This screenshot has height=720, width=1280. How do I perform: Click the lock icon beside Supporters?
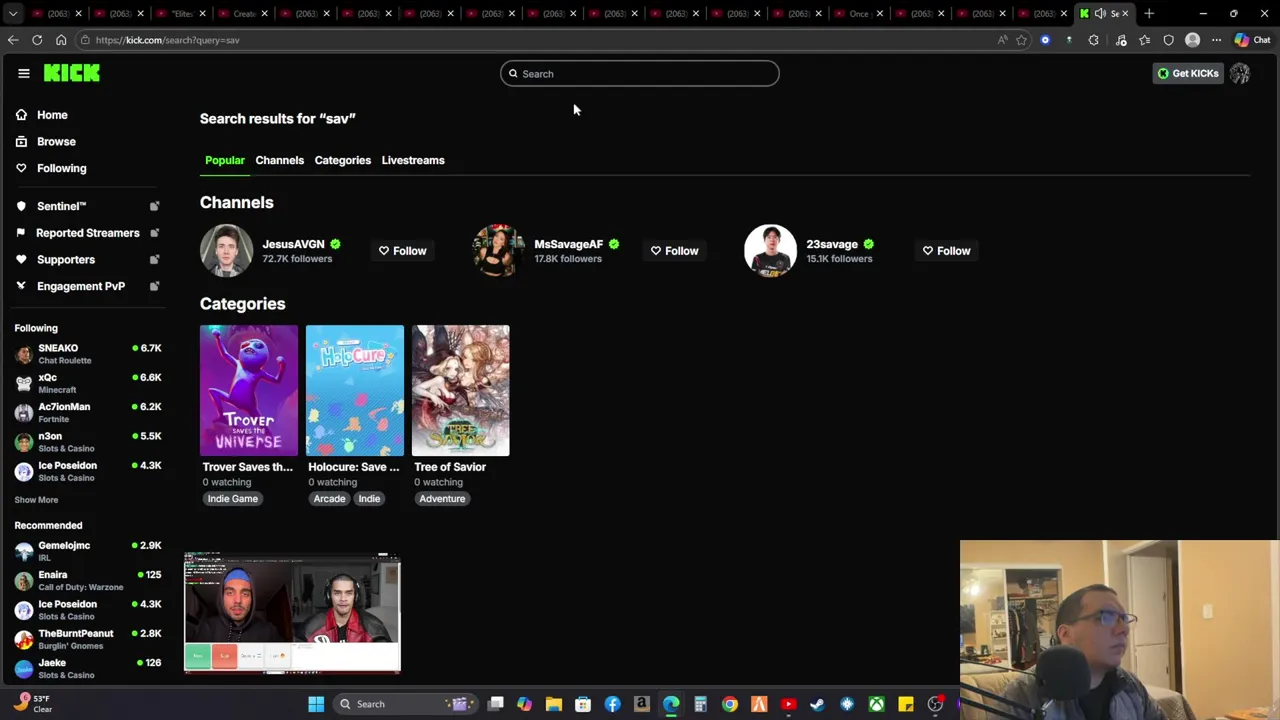coord(154,260)
